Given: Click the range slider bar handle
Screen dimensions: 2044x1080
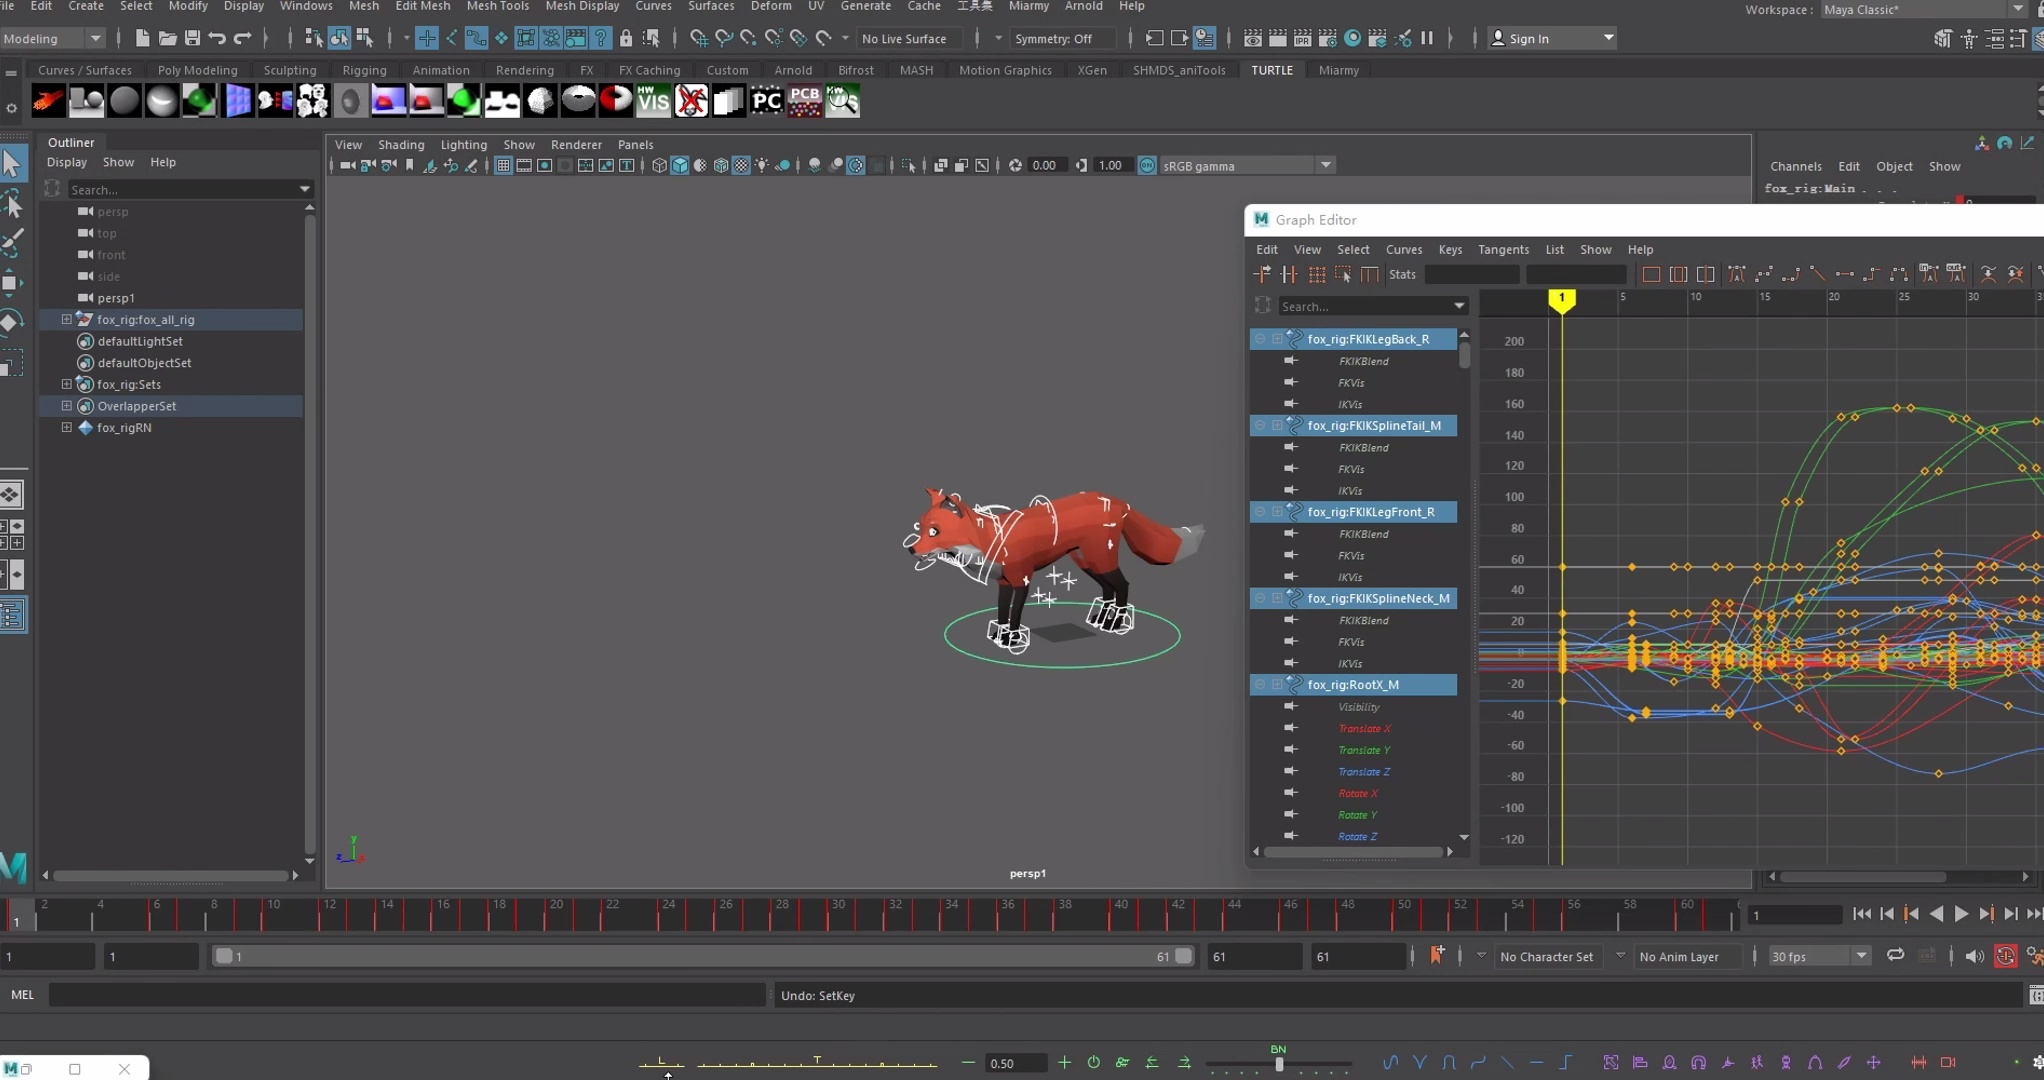Looking at the screenshot, I should pos(224,957).
